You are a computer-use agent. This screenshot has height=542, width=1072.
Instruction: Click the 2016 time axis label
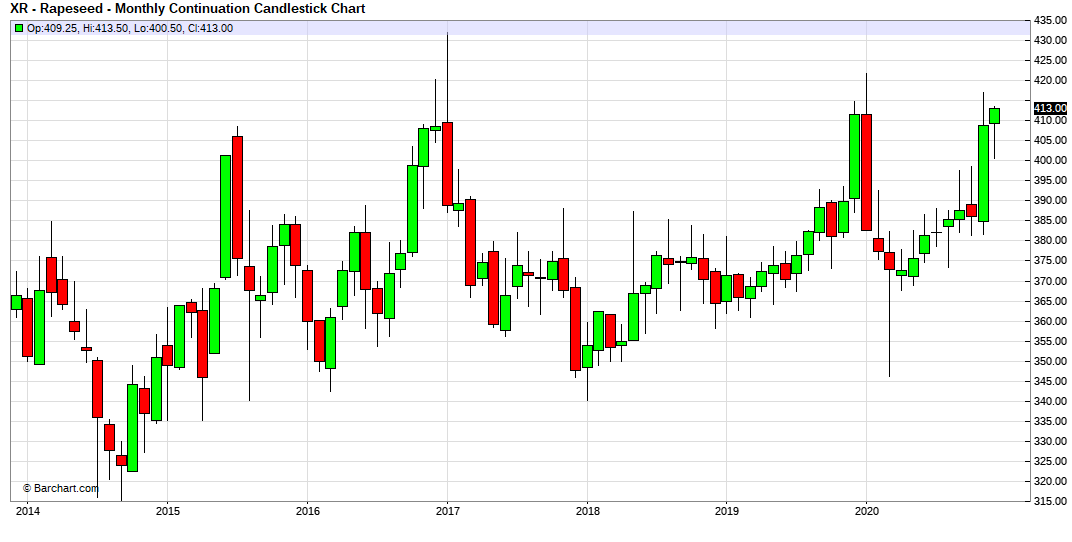pos(307,510)
